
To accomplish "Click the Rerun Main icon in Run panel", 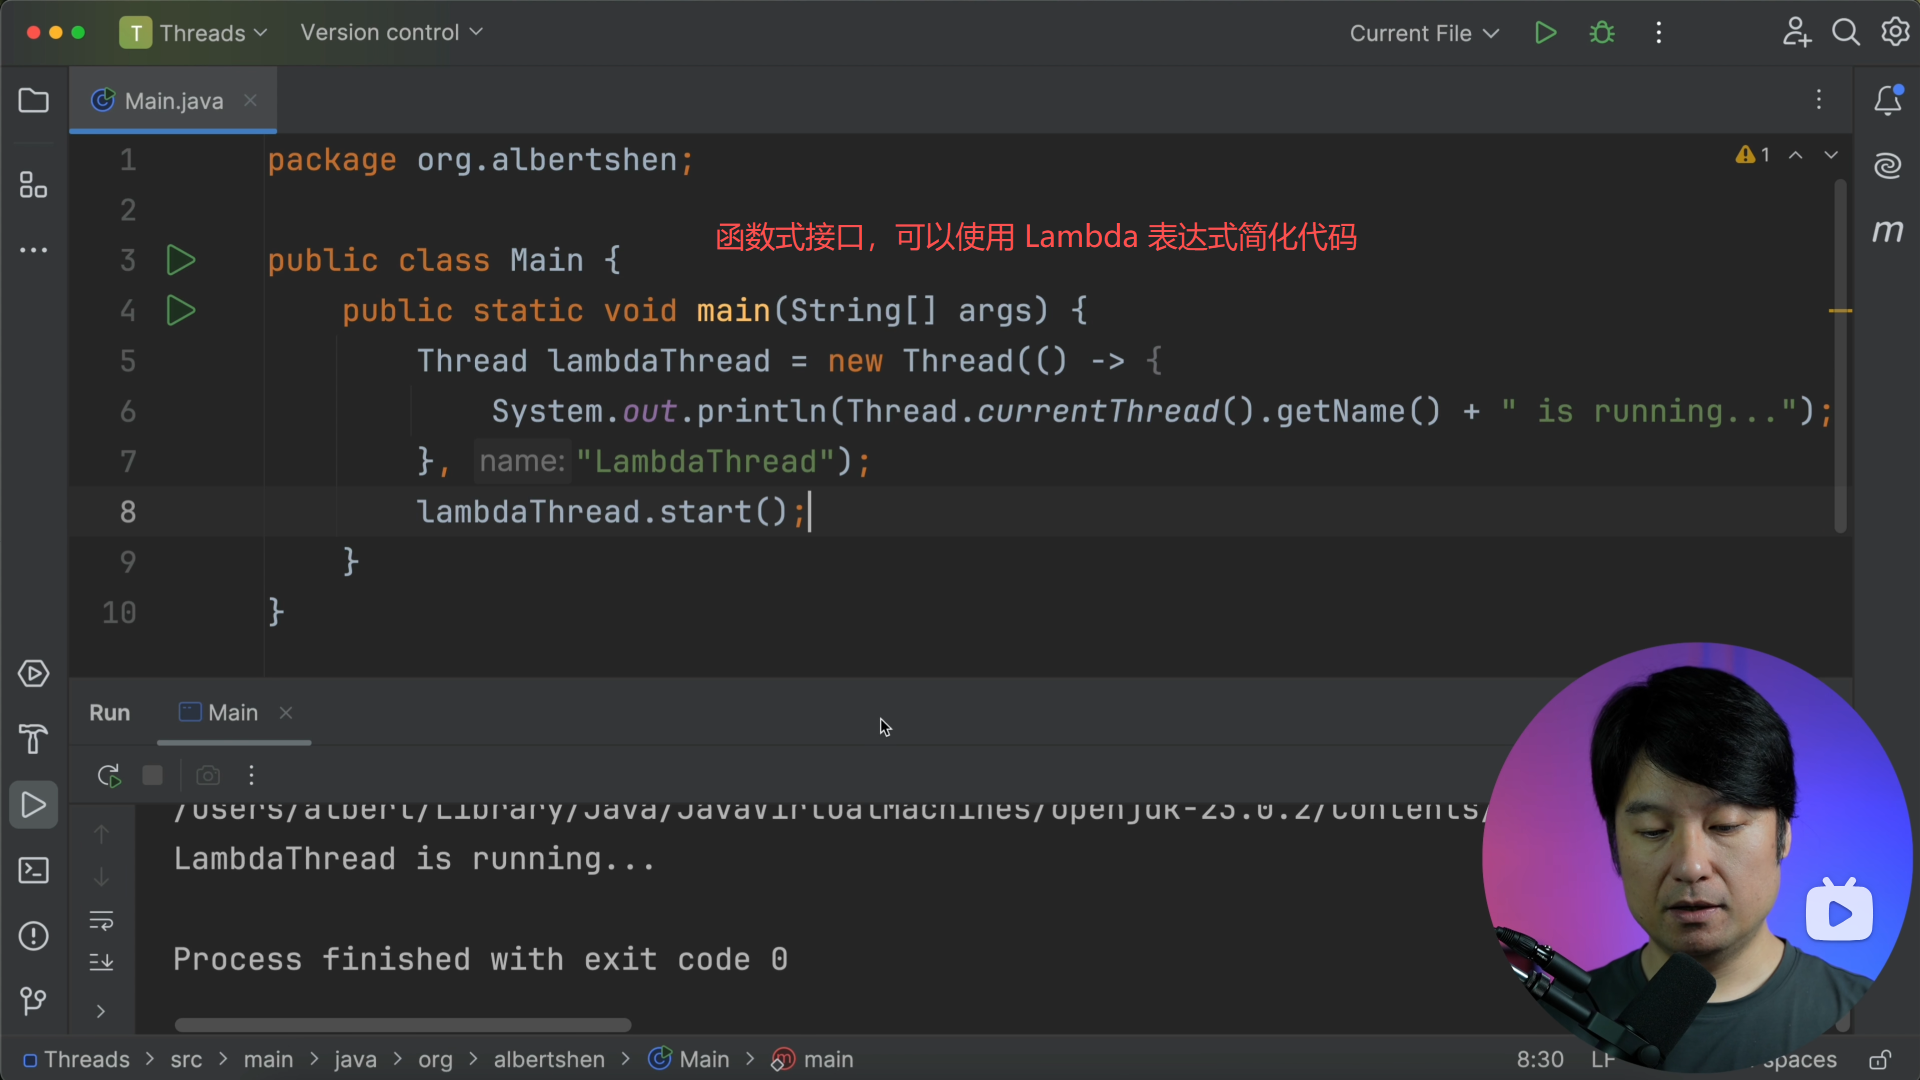I will [x=109, y=775].
